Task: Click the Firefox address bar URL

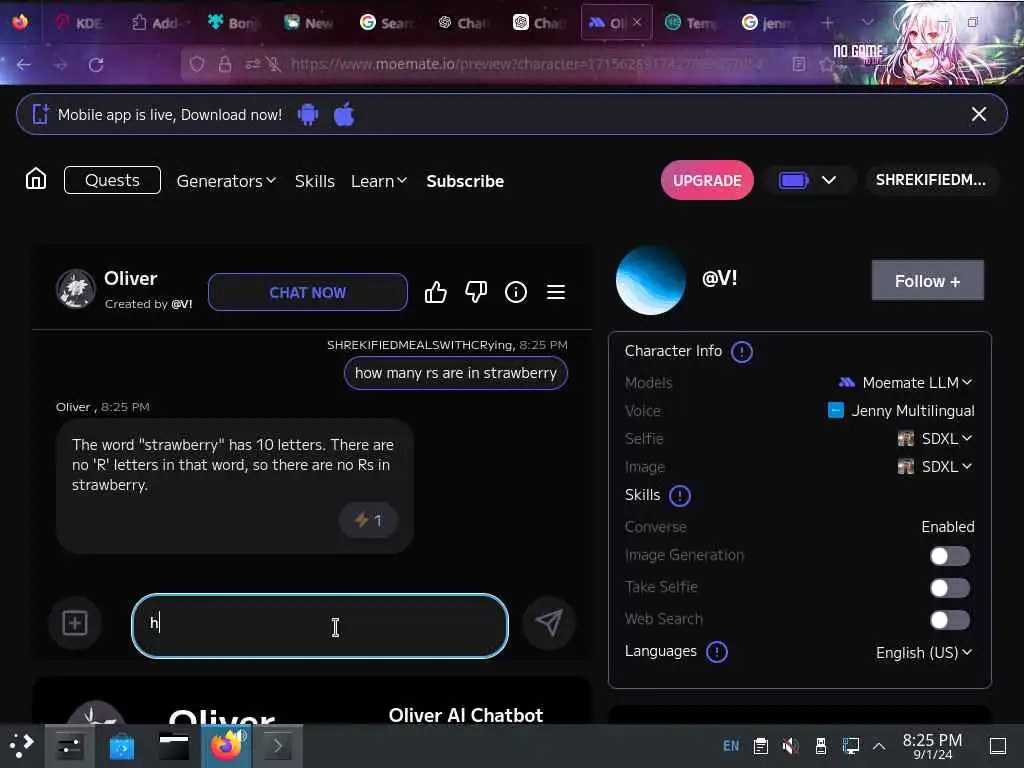Action: (x=526, y=64)
